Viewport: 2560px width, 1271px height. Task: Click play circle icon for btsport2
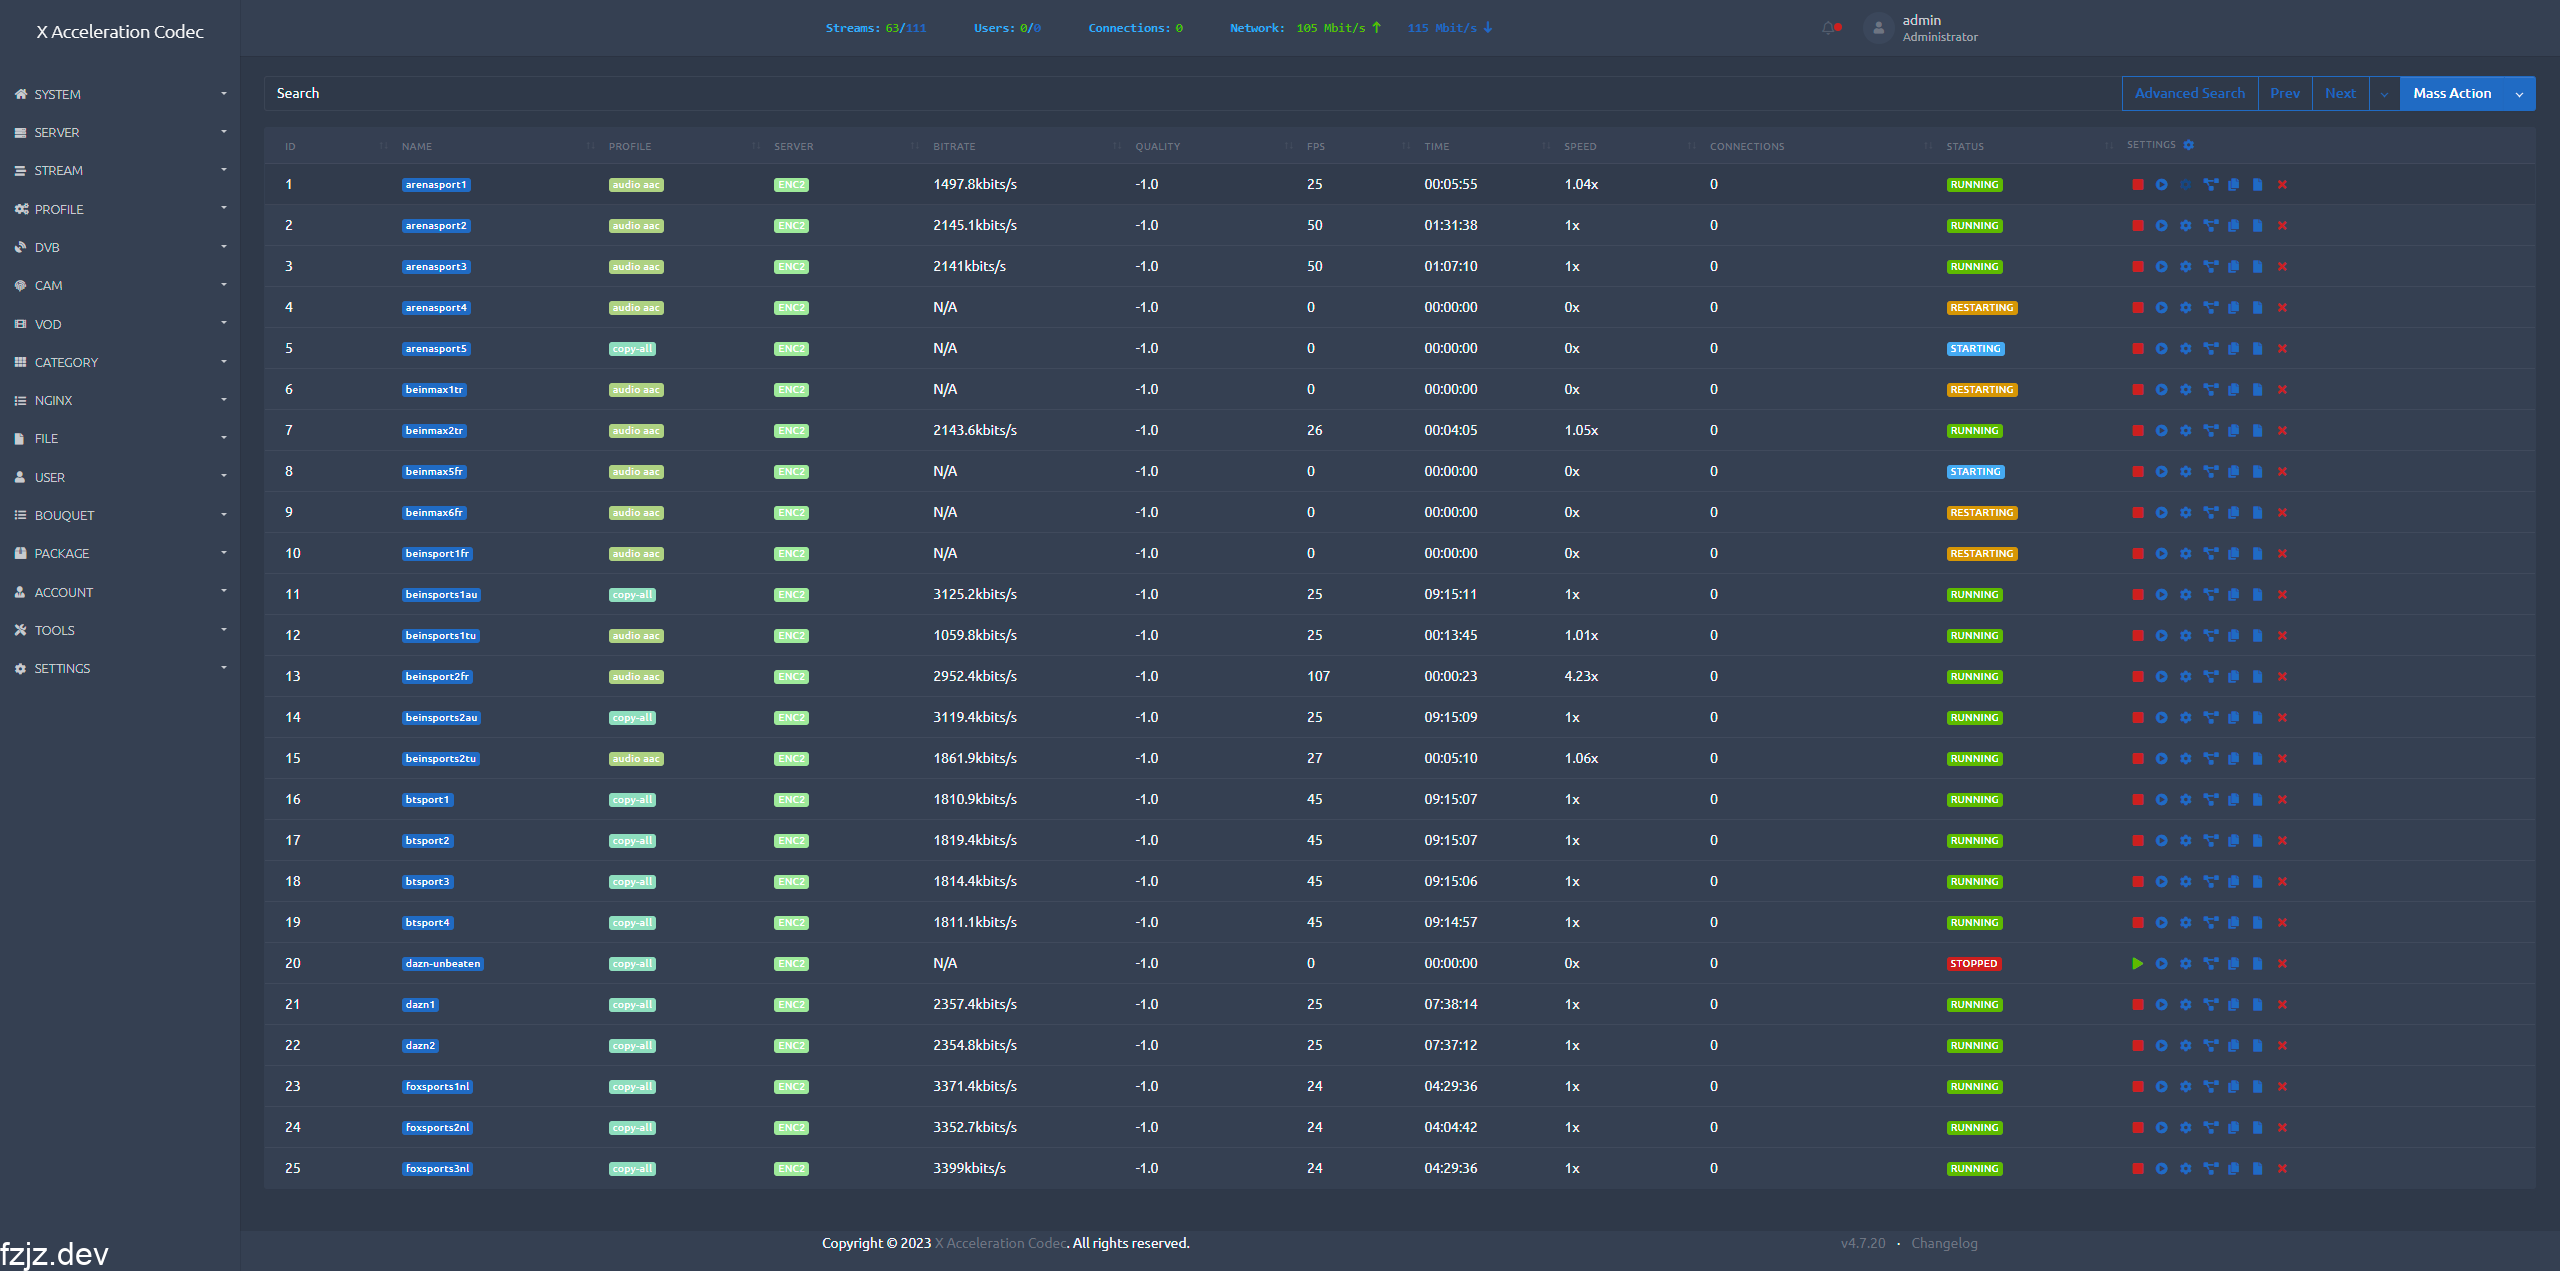2161,841
